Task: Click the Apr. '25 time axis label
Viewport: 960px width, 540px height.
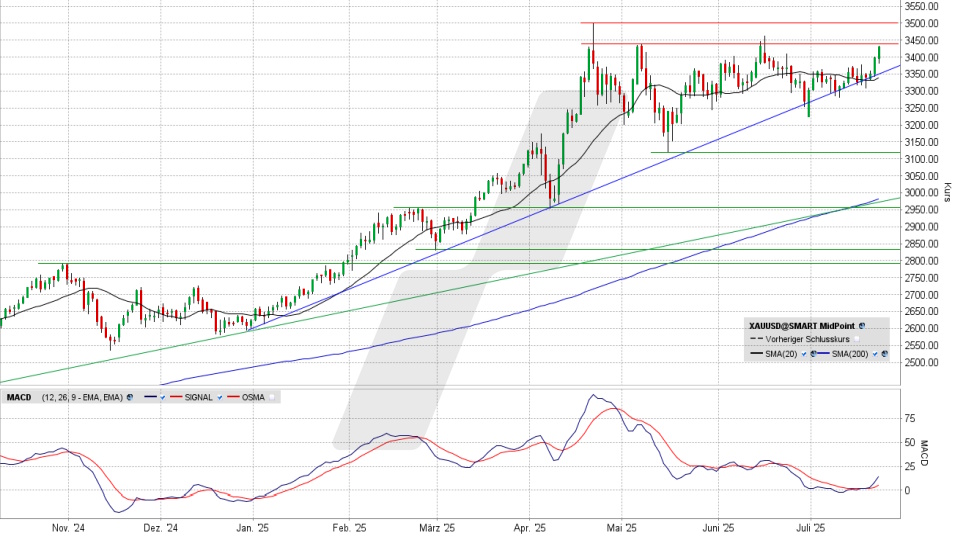Action: point(530,528)
